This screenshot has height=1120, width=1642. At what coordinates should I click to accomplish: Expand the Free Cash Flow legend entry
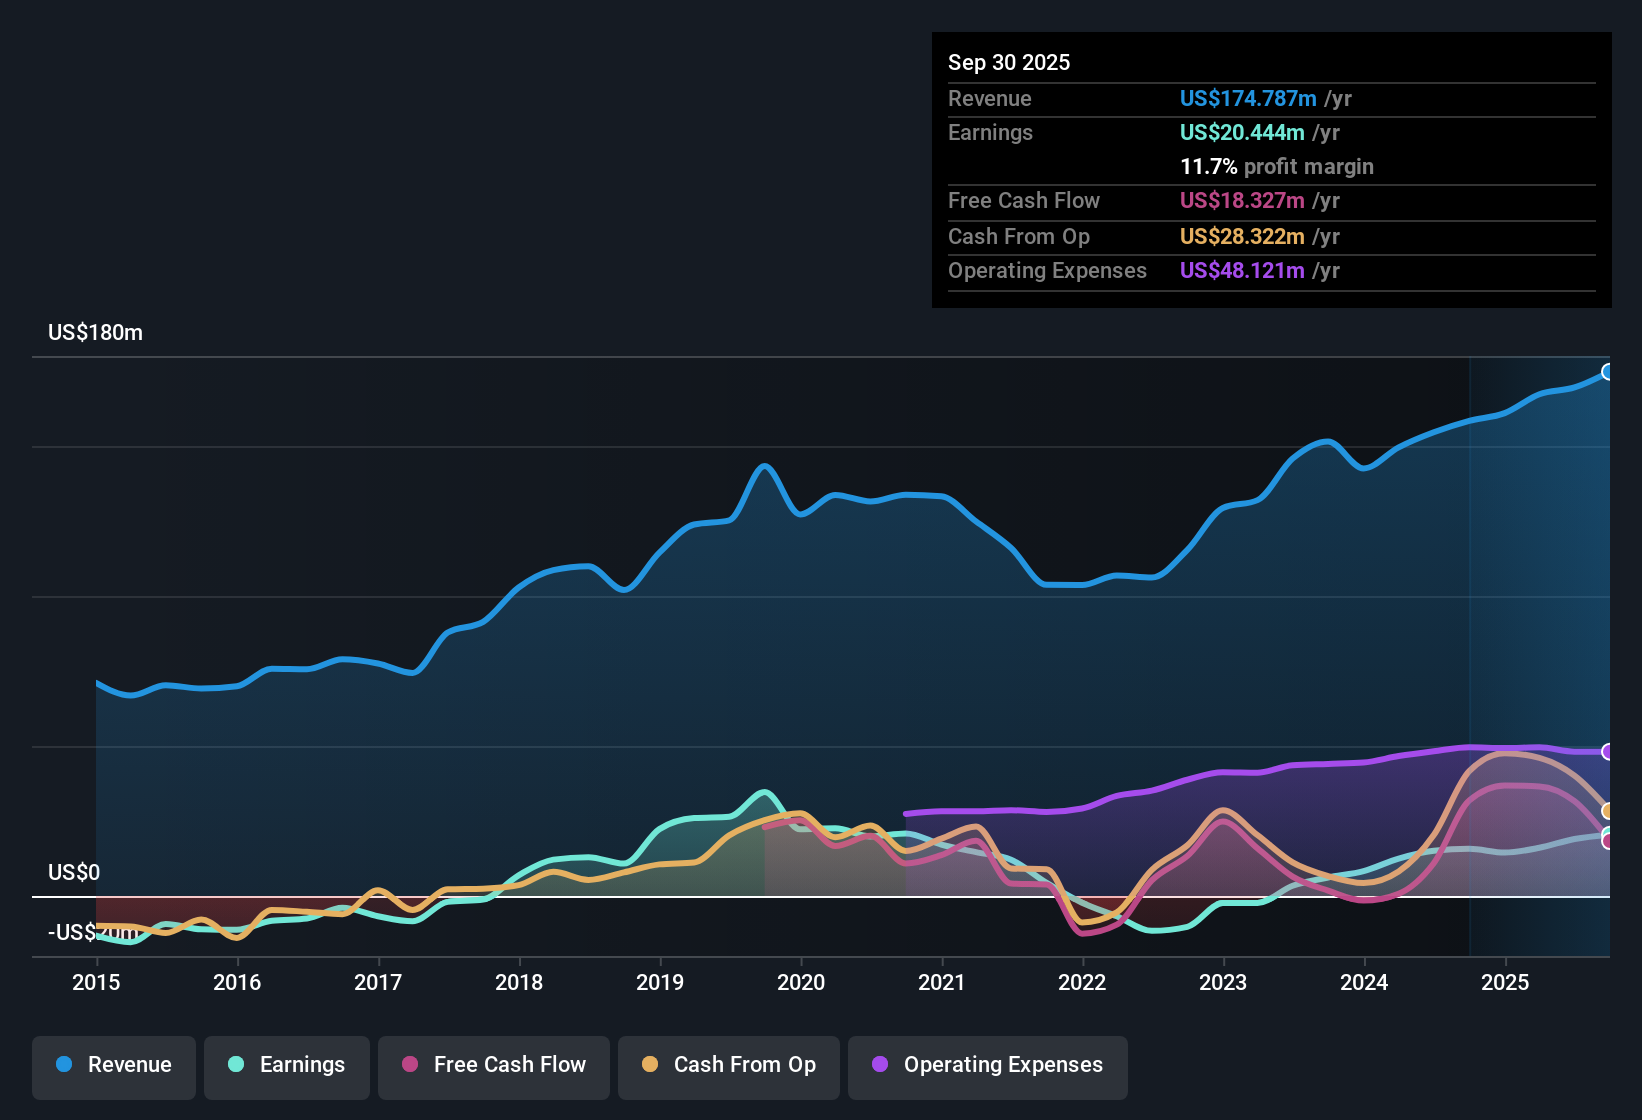click(x=493, y=1065)
